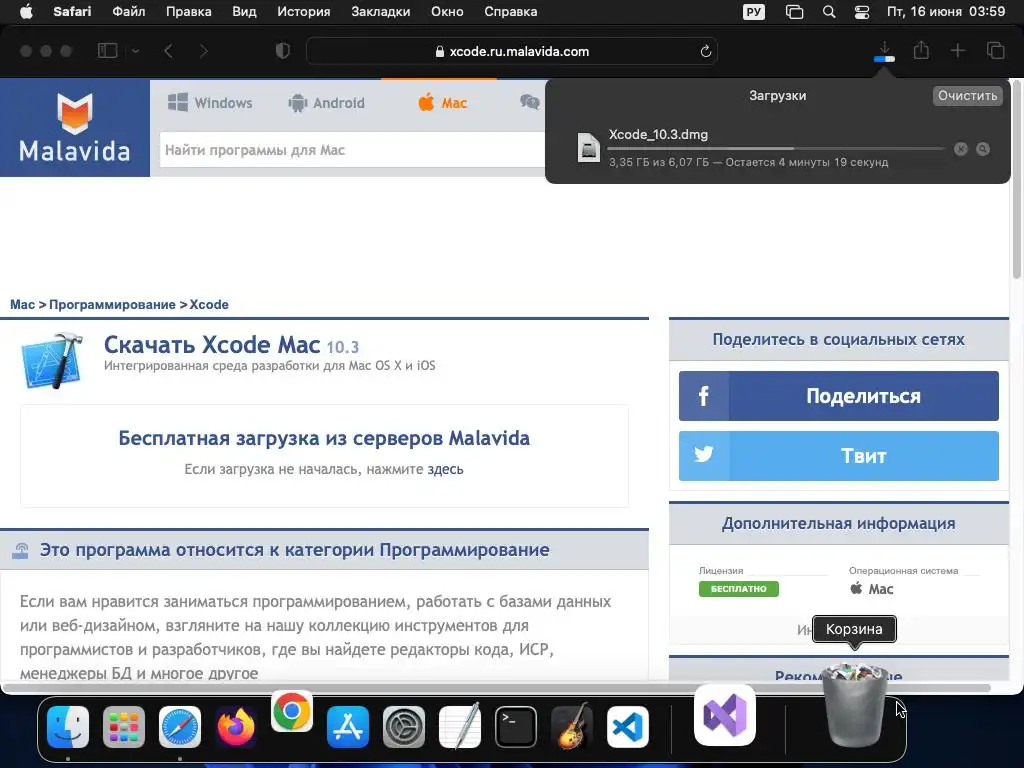Open the Справка menu
This screenshot has height=768, width=1024.
pyautogui.click(x=511, y=12)
